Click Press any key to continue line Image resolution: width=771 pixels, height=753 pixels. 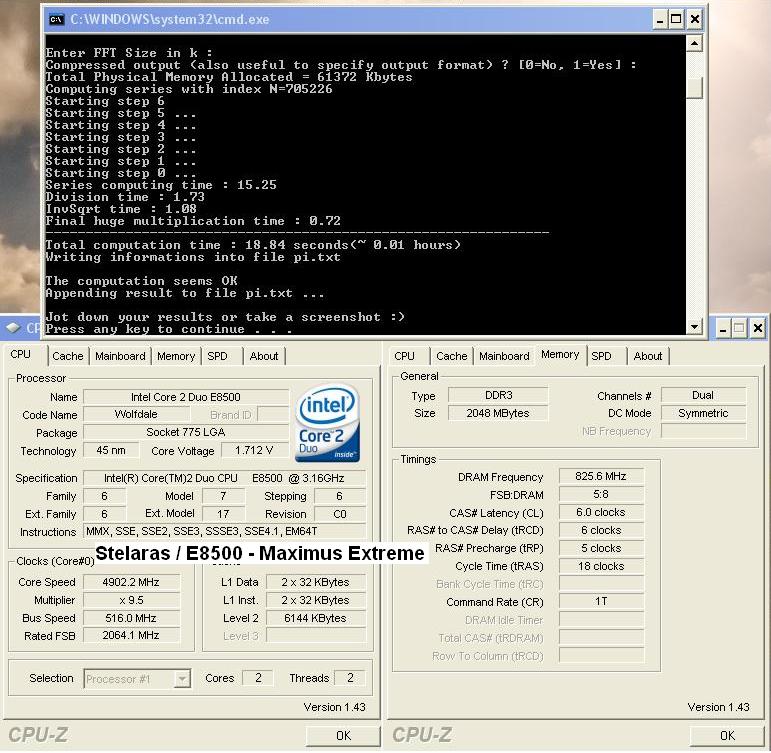point(168,329)
